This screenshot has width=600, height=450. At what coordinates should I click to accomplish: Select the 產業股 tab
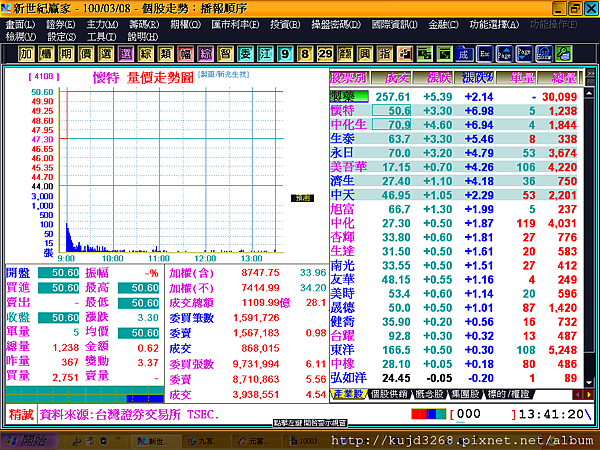pos(347,394)
